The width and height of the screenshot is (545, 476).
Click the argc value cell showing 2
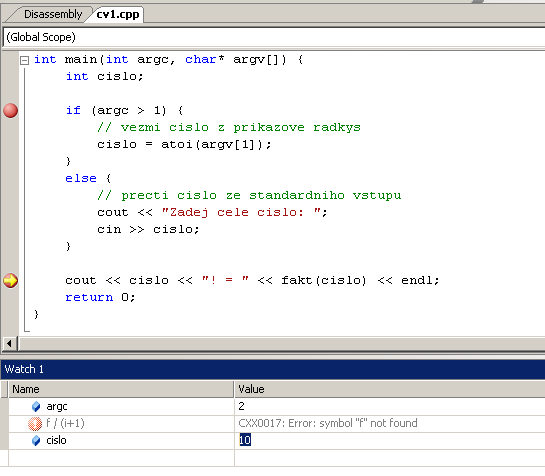tap(390, 406)
